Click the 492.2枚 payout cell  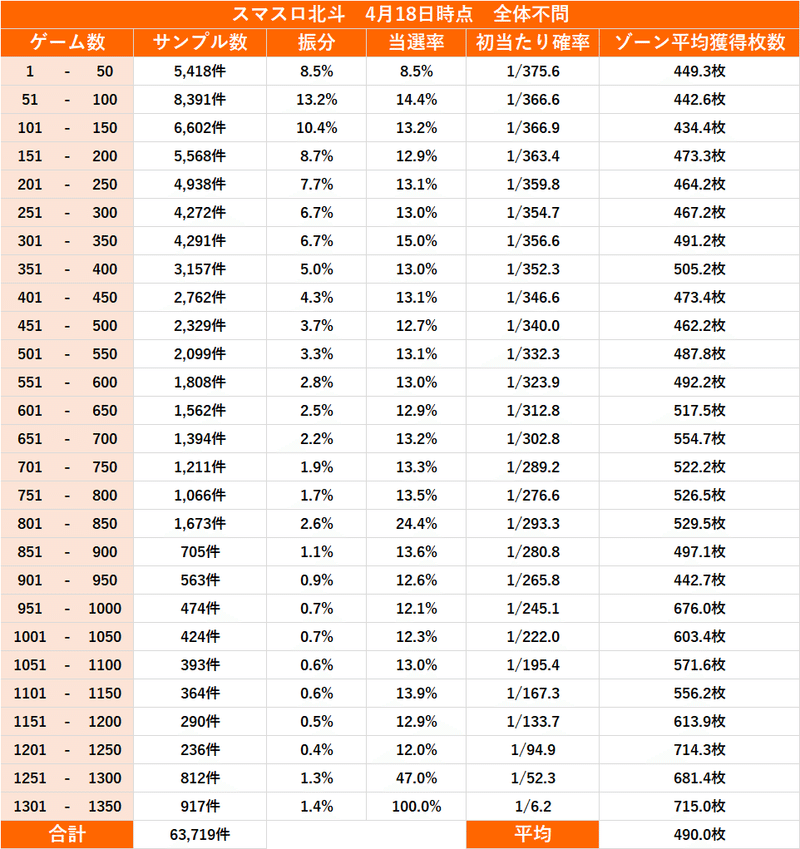pos(699,382)
